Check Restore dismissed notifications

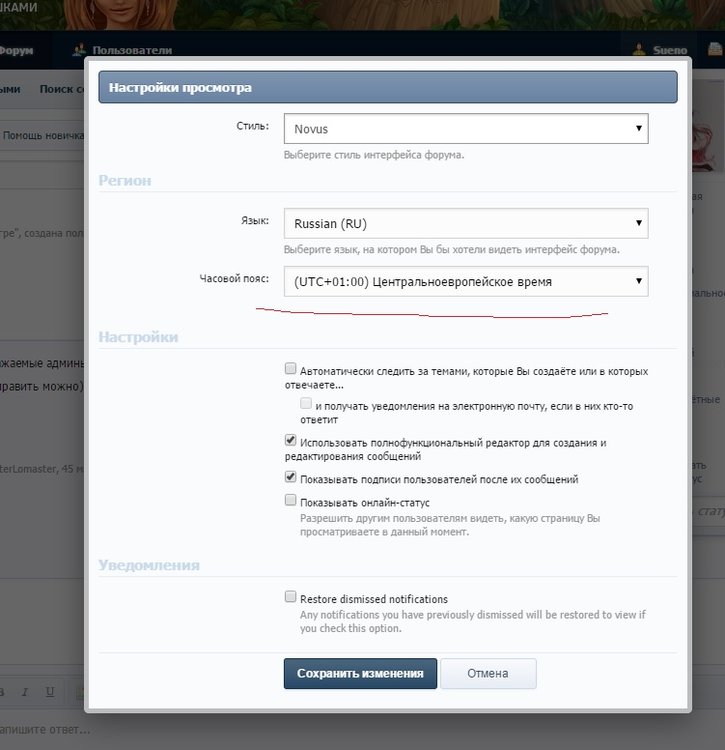click(x=290, y=597)
